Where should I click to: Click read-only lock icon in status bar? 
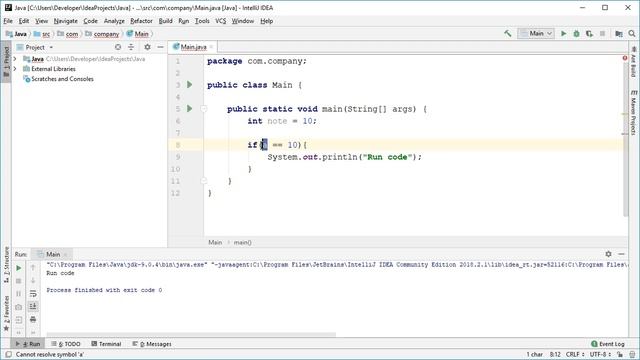[620, 354]
